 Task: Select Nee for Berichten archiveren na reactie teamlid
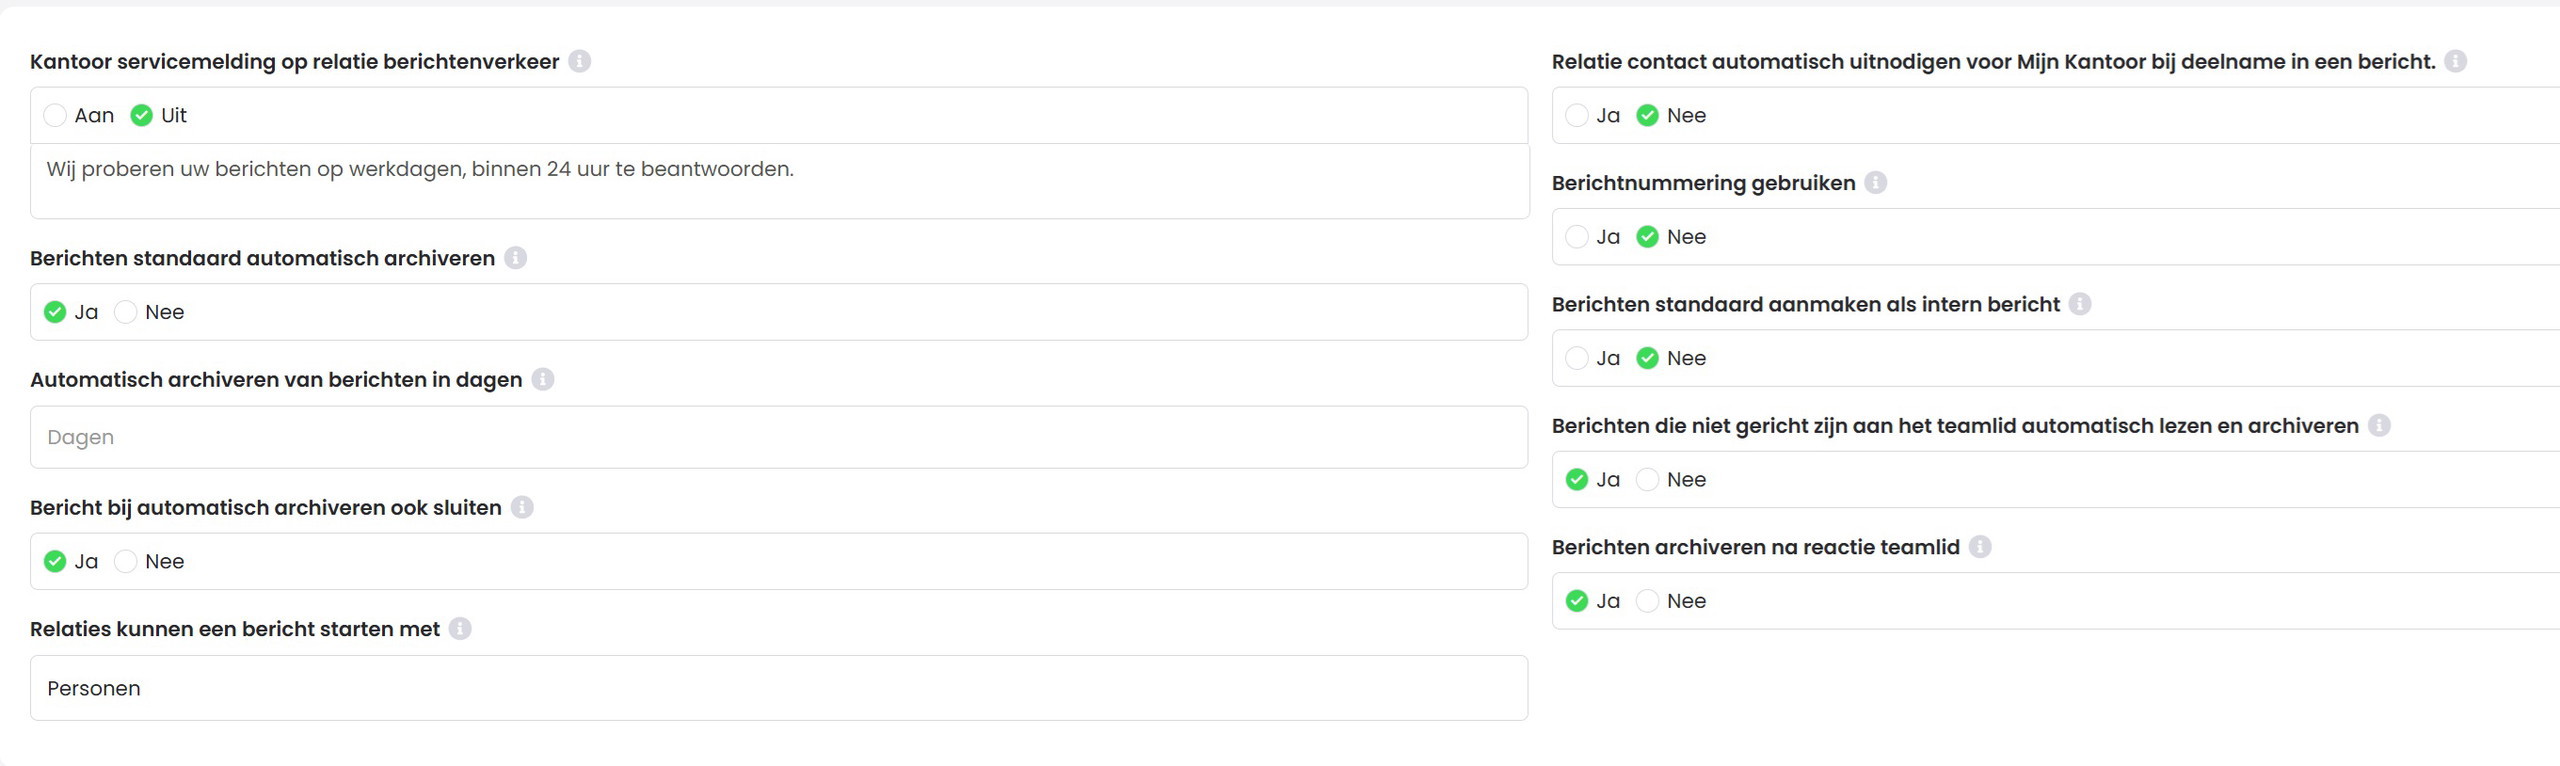pyautogui.click(x=1648, y=601)
